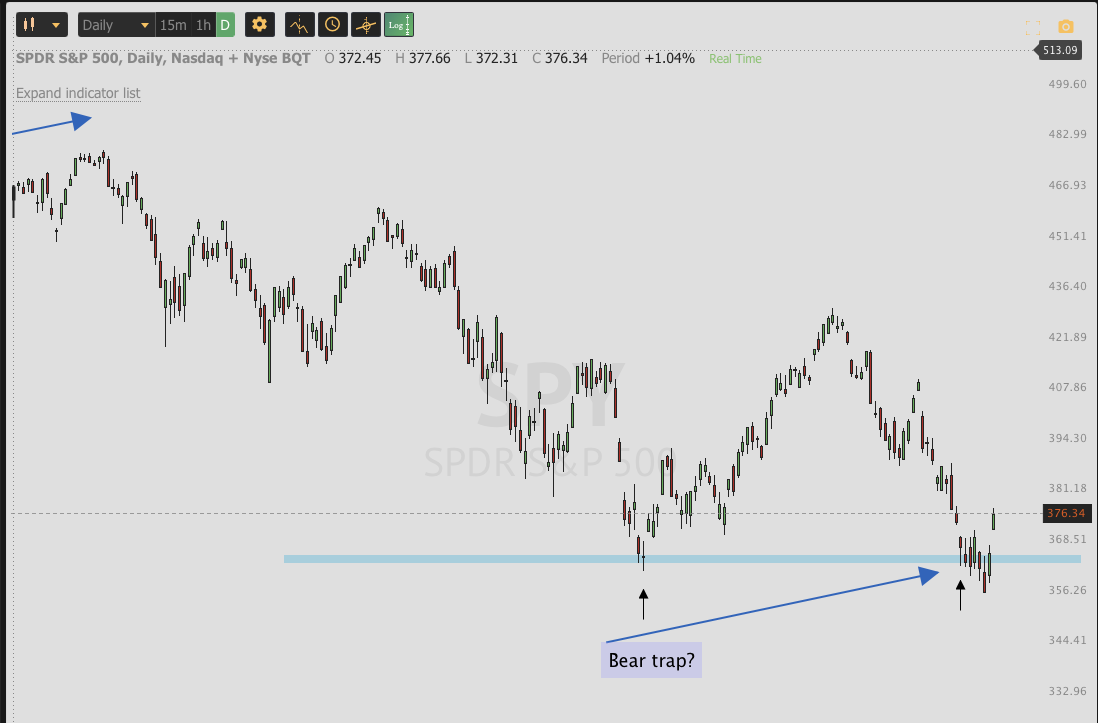This screenshot has width=1098, height=723.
Task: Click the Expand indicator list link
Action: 78,93
